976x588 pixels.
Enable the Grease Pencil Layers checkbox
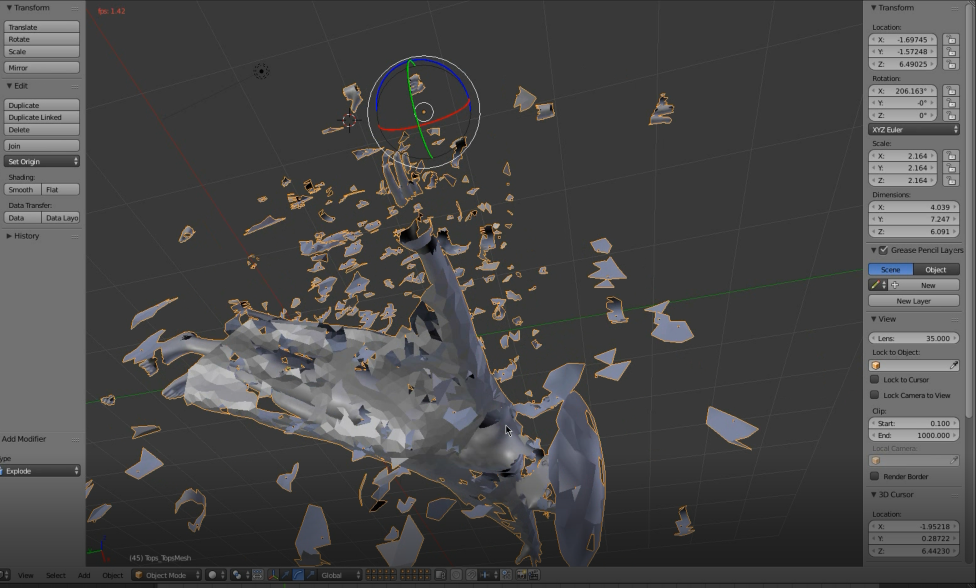883,250
